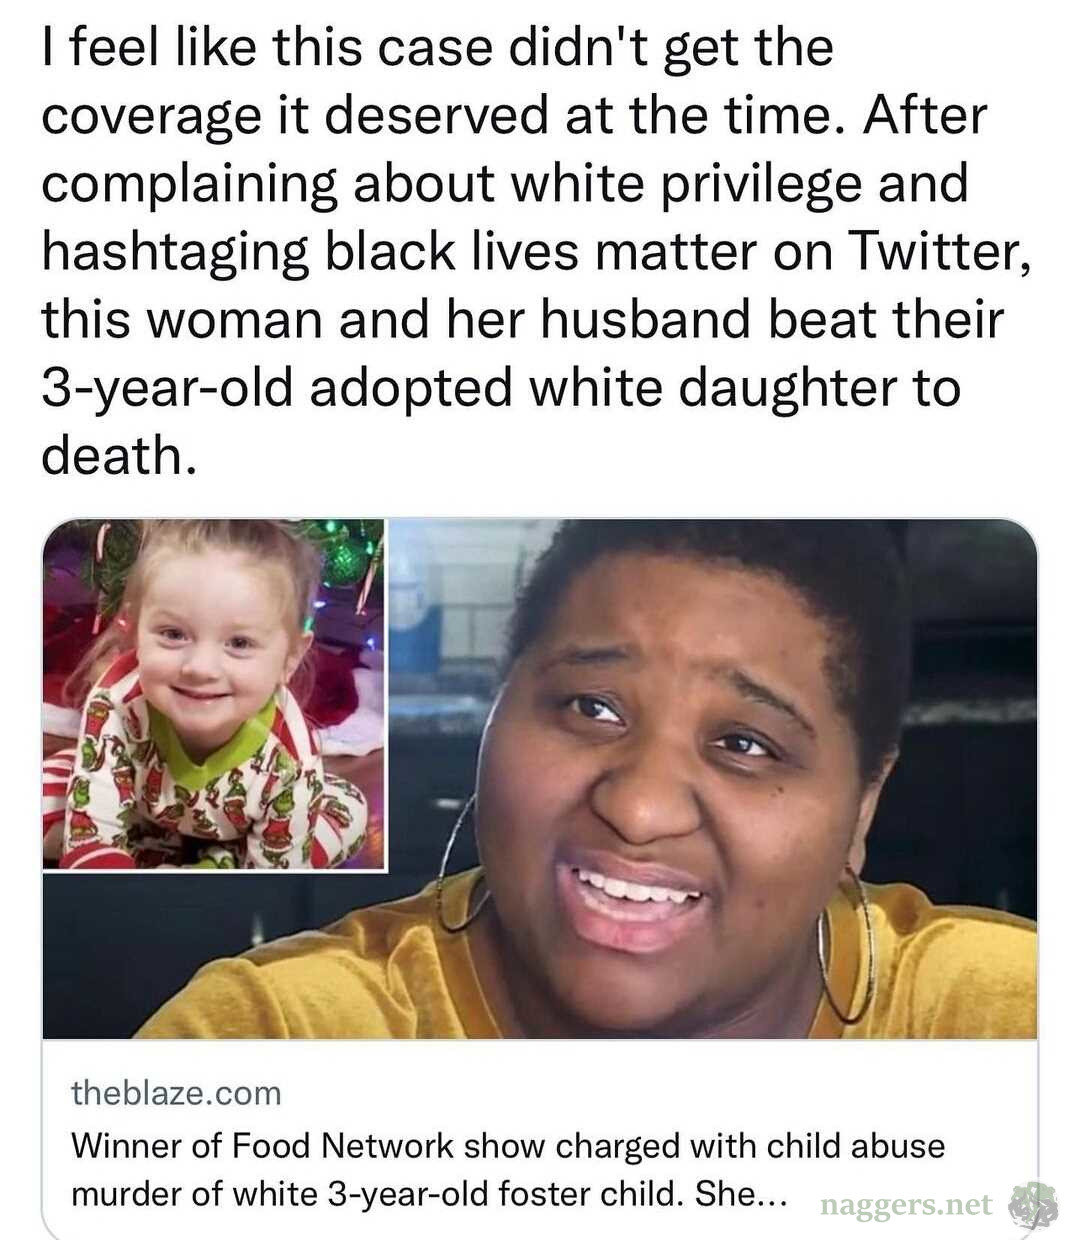Click the watermark website text
The image size is (1080, 1240).
pyautogui.click(x=906, y=1205)
